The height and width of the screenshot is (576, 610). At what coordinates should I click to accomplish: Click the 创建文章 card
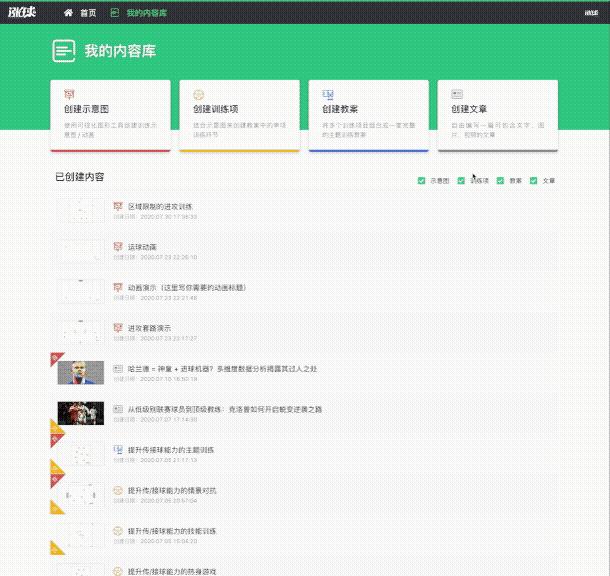click(x=498, y=116)
